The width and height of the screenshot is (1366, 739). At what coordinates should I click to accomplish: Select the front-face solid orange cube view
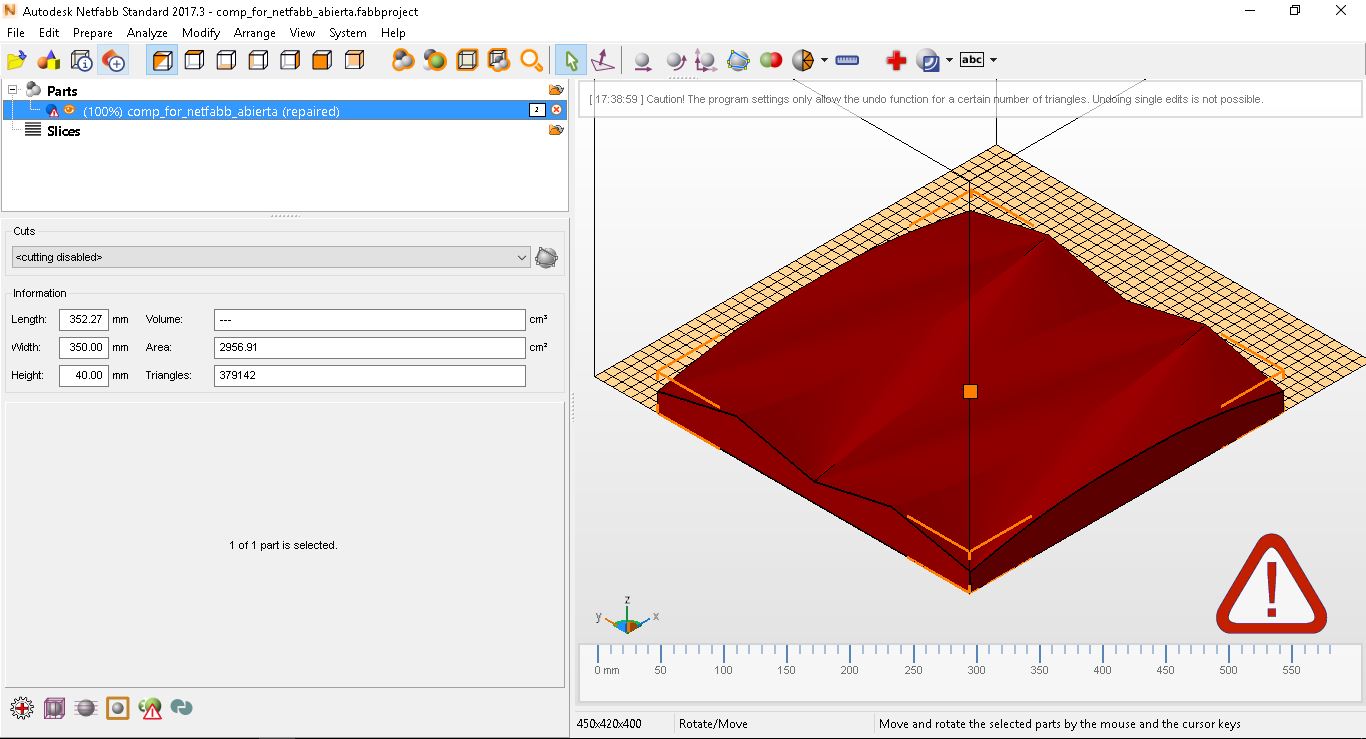coord(322,61)
